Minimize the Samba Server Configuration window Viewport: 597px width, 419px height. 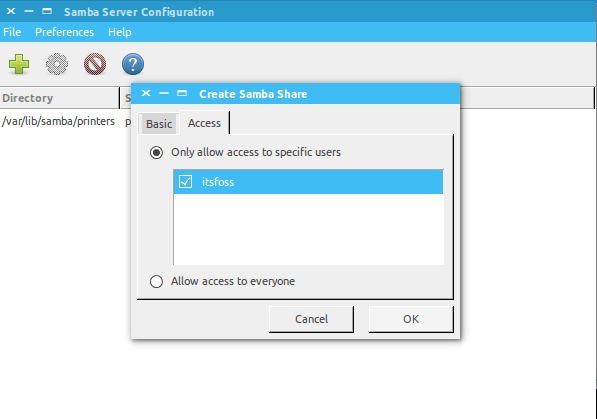point(29,11)
